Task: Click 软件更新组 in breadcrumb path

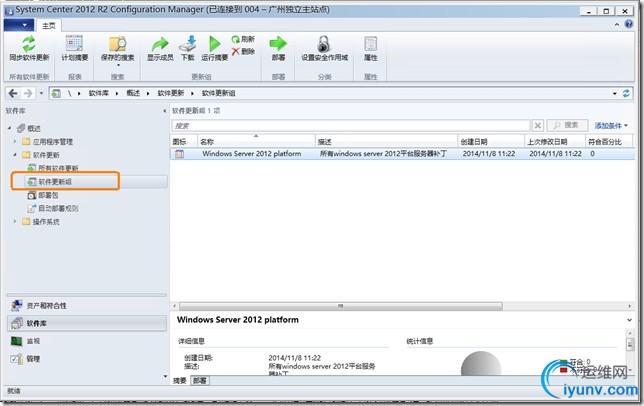Action: (x=218, y=93)
